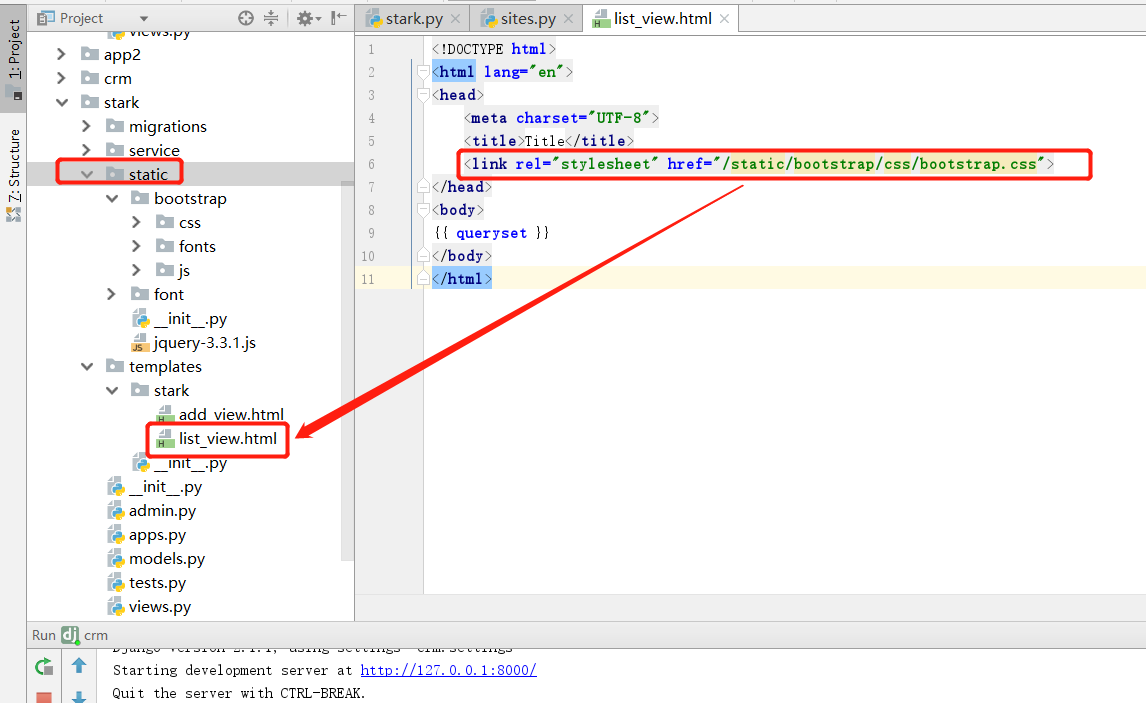Close the list_view.html tab
The height and width of the screenshot is (703, 1146).
[x=724, y=19]
